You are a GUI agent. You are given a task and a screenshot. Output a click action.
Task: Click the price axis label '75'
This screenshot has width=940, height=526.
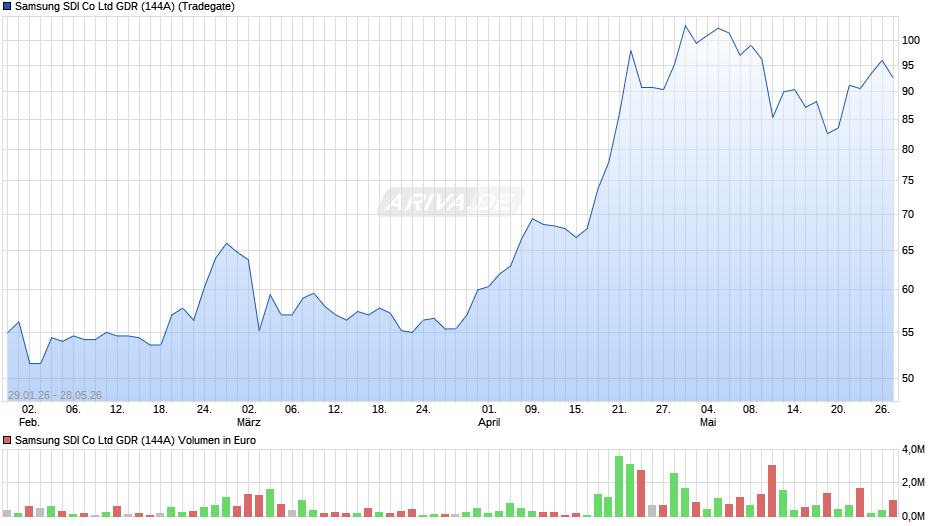click(908, 181)
